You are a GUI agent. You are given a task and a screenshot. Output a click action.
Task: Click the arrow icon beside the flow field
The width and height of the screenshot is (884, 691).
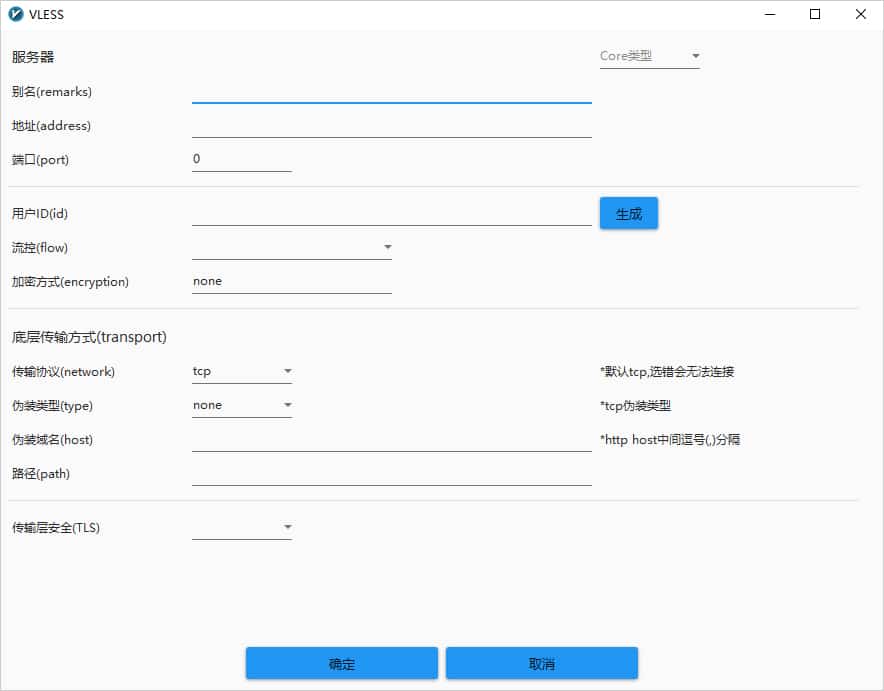click(388, 247)
